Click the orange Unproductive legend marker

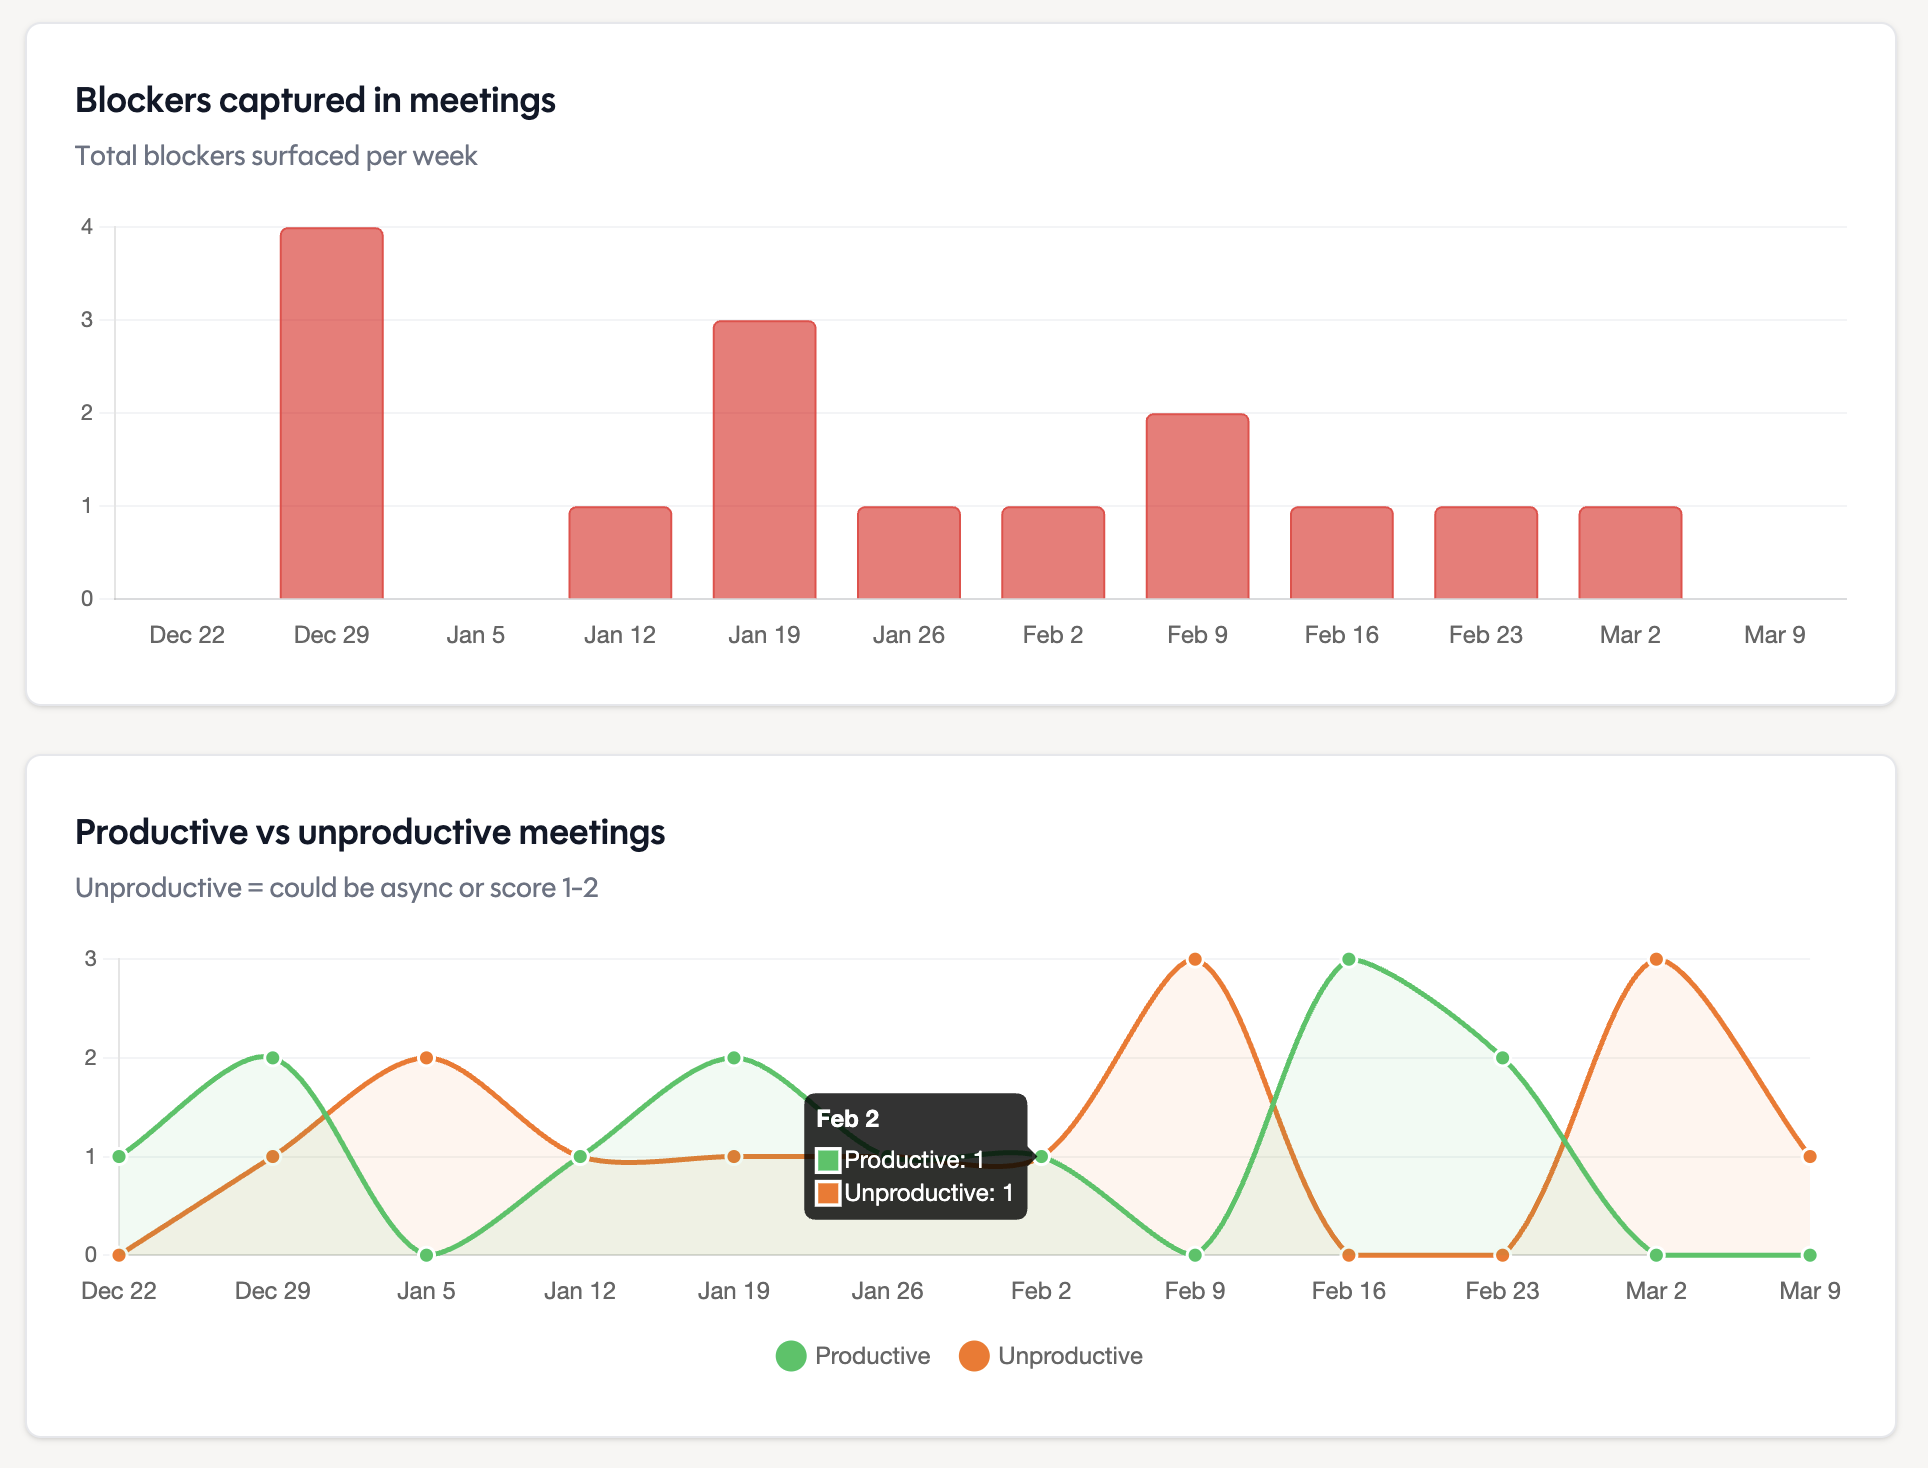(x=974, y=1356)
